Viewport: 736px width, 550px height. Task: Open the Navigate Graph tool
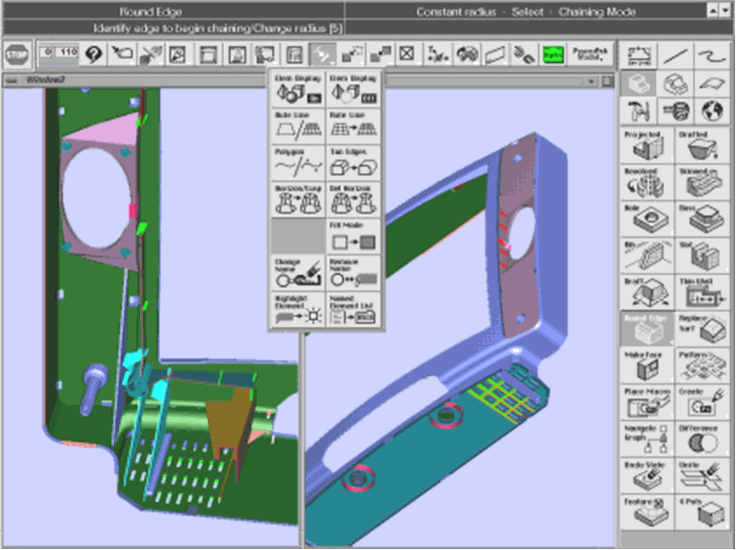pyautogui.click(x=647, y=439)
